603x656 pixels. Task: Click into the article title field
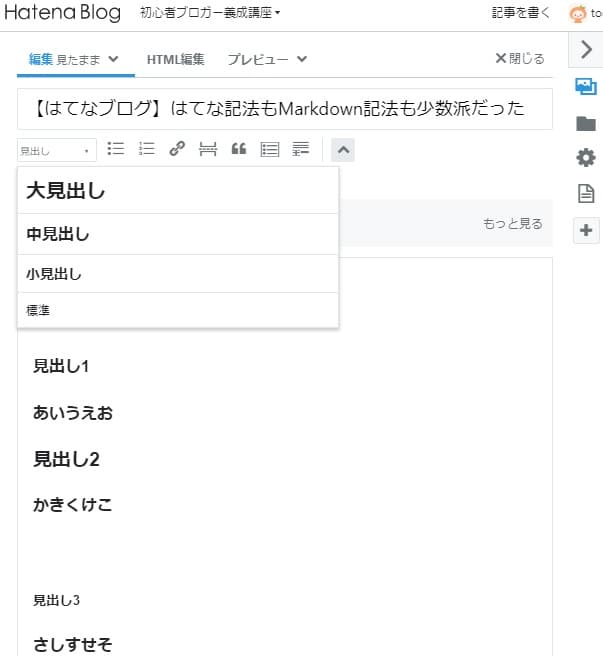(285, 109)
